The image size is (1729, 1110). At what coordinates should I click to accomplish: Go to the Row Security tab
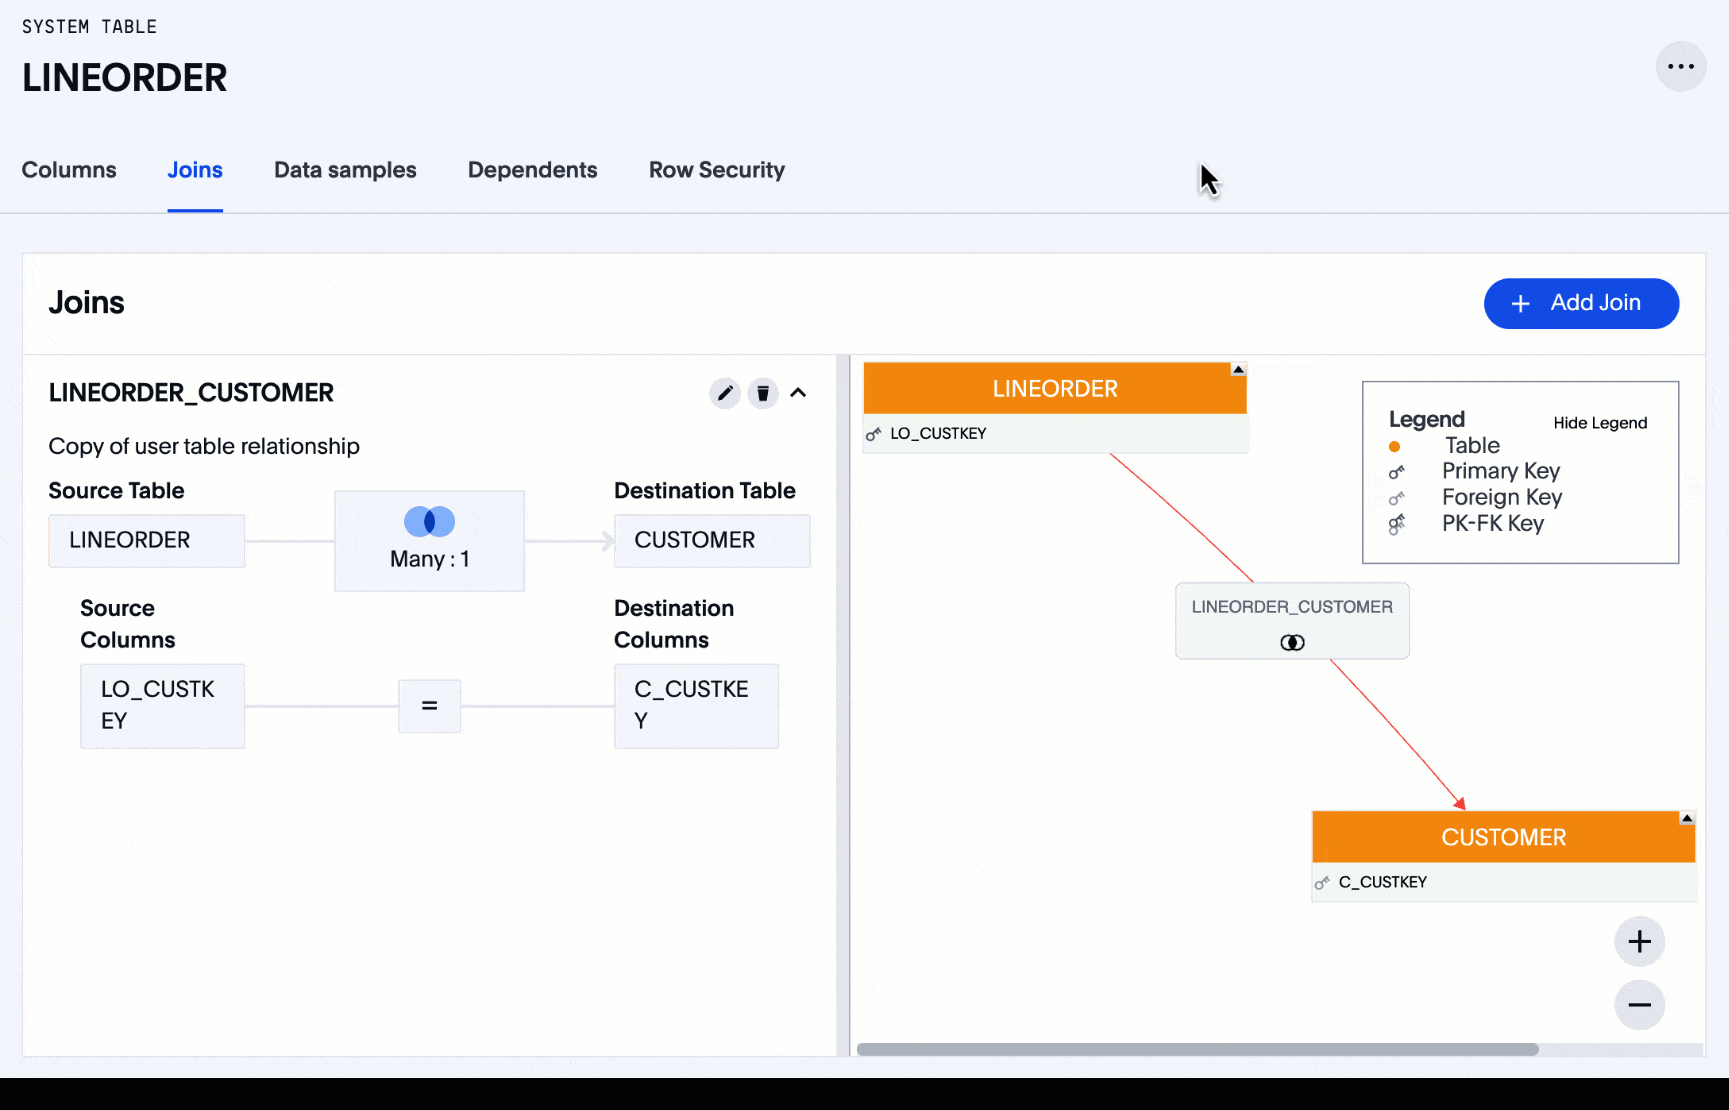pyautogui.click(x=716, y=170)
